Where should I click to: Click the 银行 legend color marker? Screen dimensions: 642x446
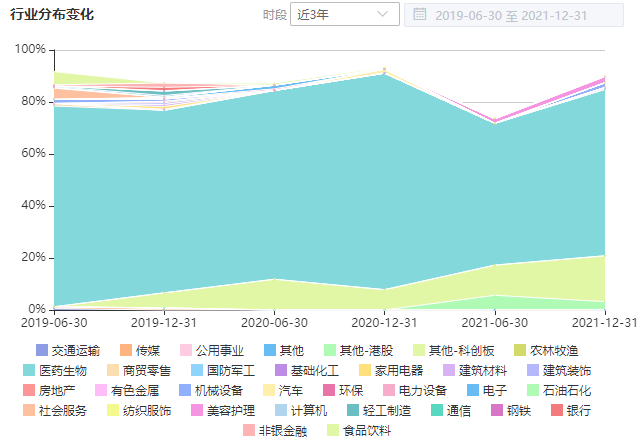pyautogui.click(x=558, y=411)
